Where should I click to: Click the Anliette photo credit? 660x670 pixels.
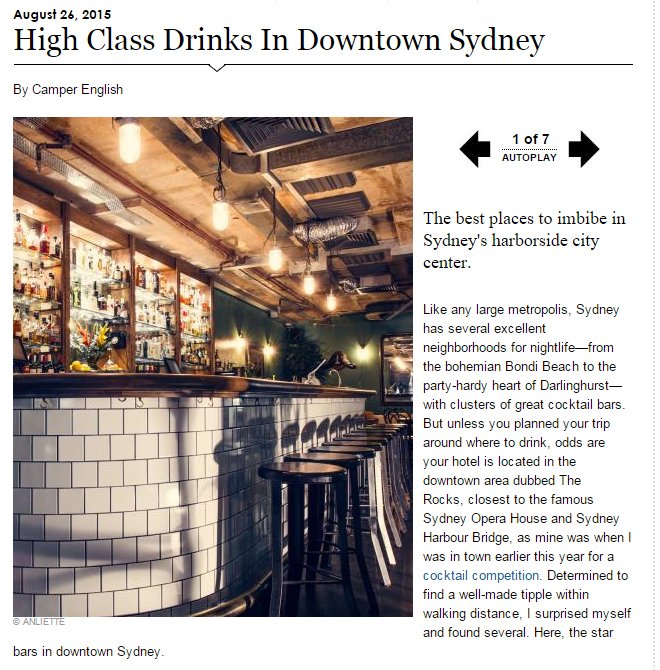pyautogui.click(x=39, y=622)
